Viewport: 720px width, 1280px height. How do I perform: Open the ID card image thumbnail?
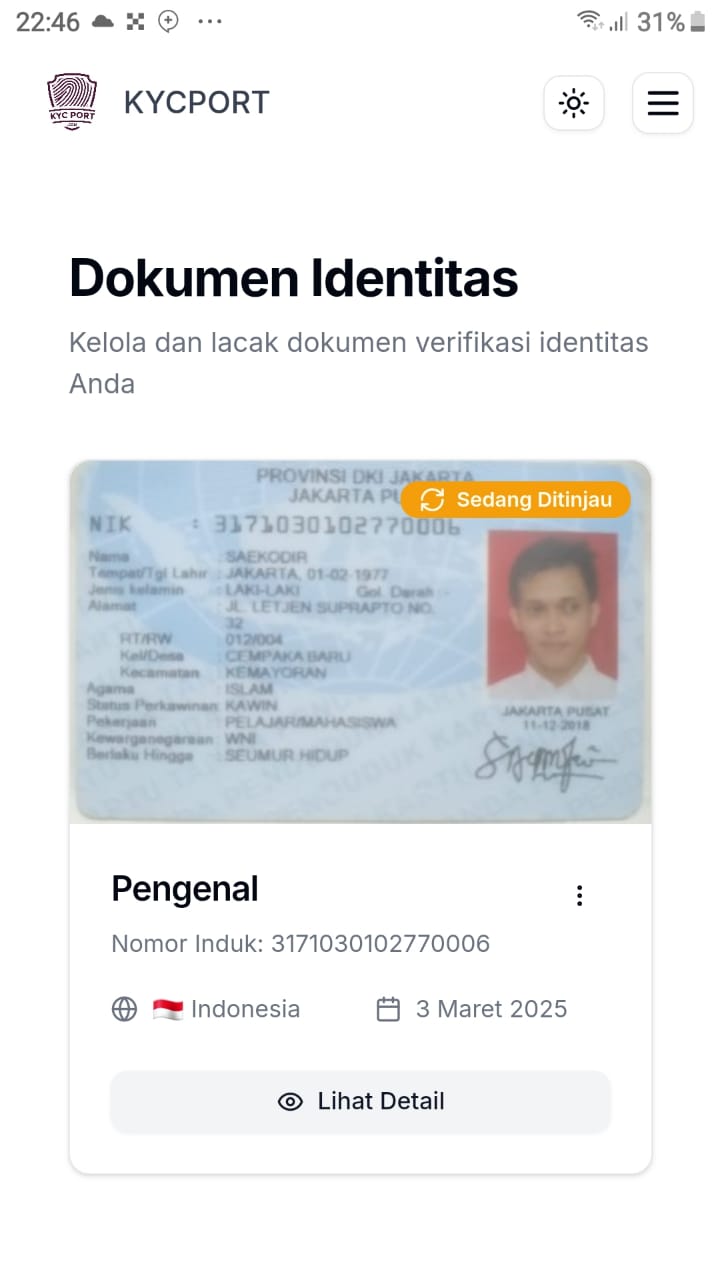pos(360,642)
